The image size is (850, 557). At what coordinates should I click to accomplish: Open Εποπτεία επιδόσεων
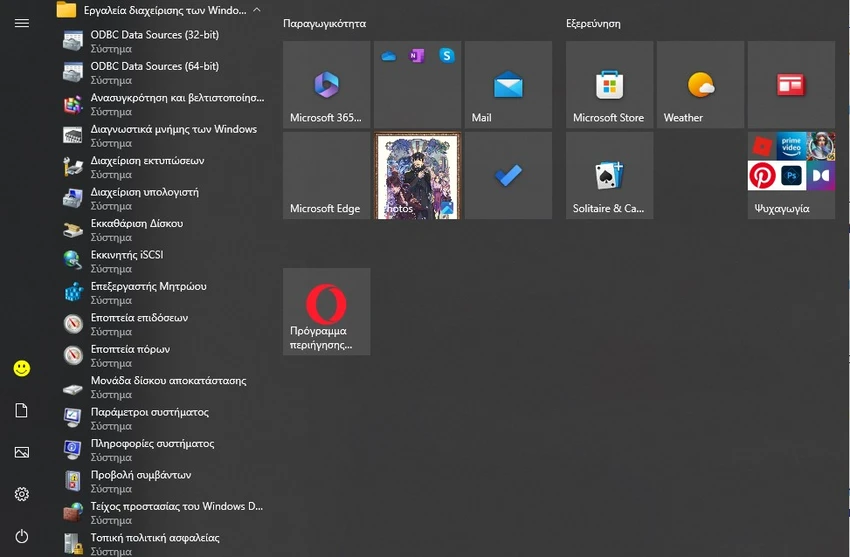coord(163,324)
